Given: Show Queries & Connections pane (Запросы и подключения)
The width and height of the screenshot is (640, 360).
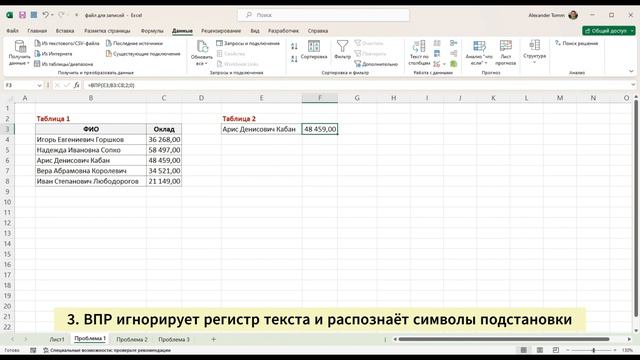Looking at the screenshot, I should 248,43.
